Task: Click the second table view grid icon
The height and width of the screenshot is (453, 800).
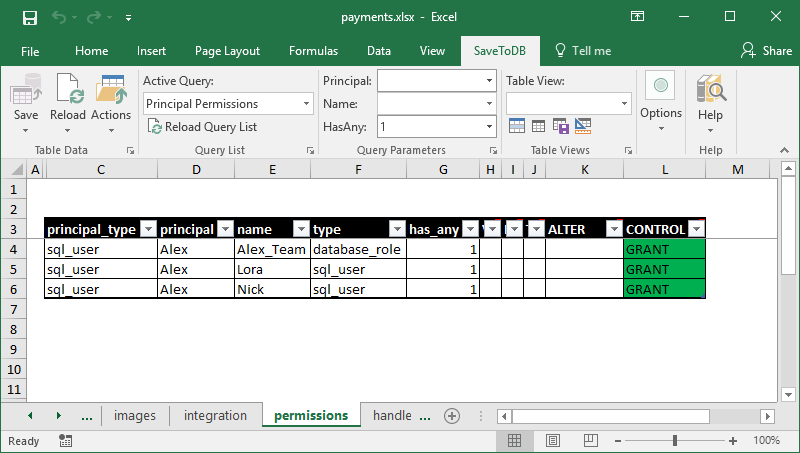Action: (x=538, y=126)
